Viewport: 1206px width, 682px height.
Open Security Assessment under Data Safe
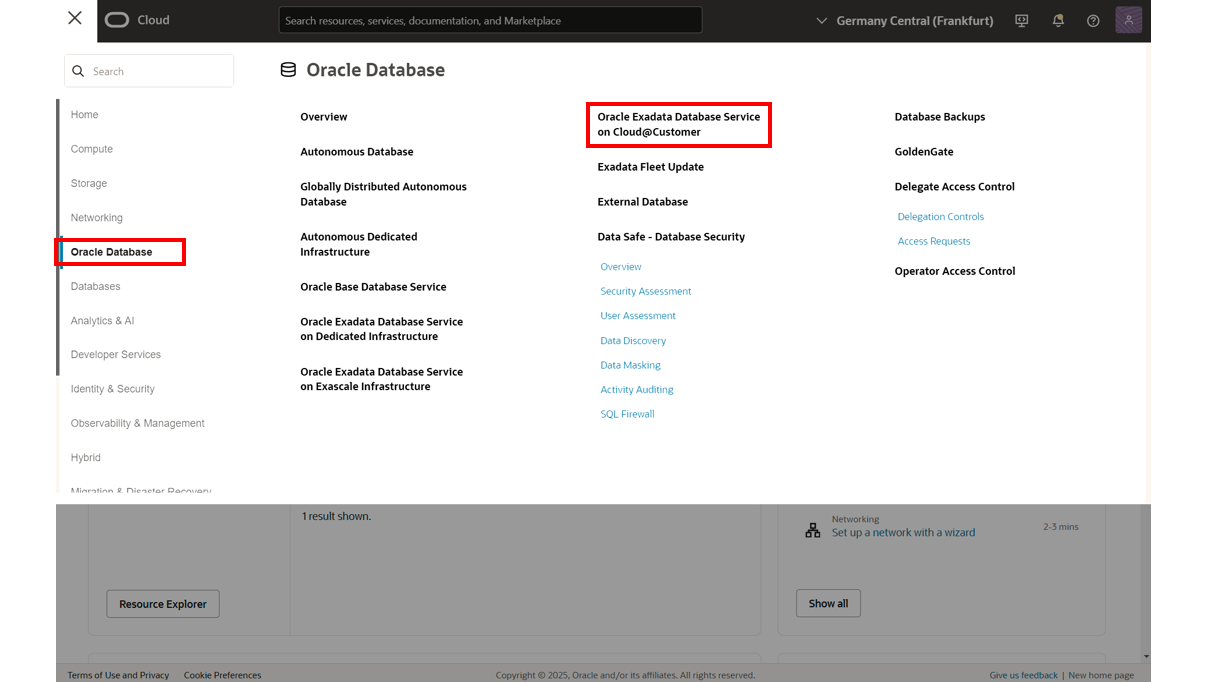[646, 291]
